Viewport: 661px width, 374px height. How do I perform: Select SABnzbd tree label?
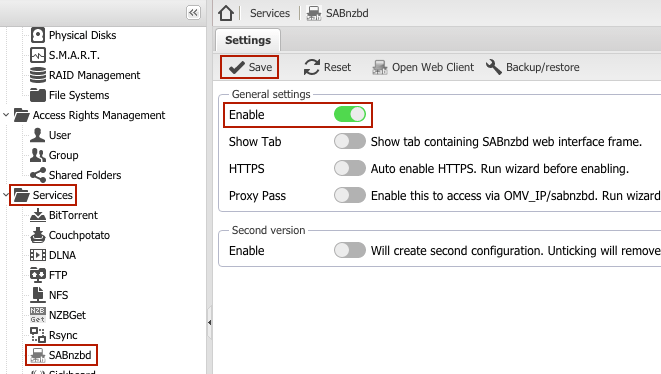[x=70, y=355]
